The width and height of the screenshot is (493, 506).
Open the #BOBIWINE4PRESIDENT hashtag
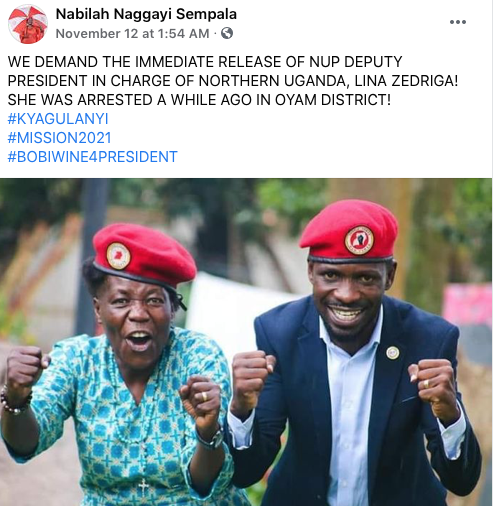click(92, 157)
